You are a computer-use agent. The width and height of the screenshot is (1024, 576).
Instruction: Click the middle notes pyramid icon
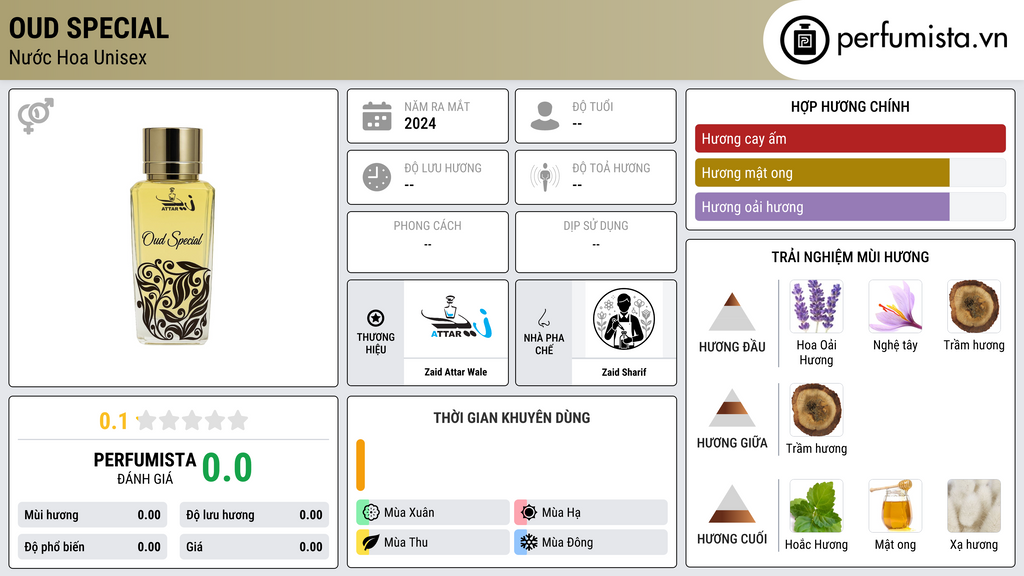coord(732,408)
